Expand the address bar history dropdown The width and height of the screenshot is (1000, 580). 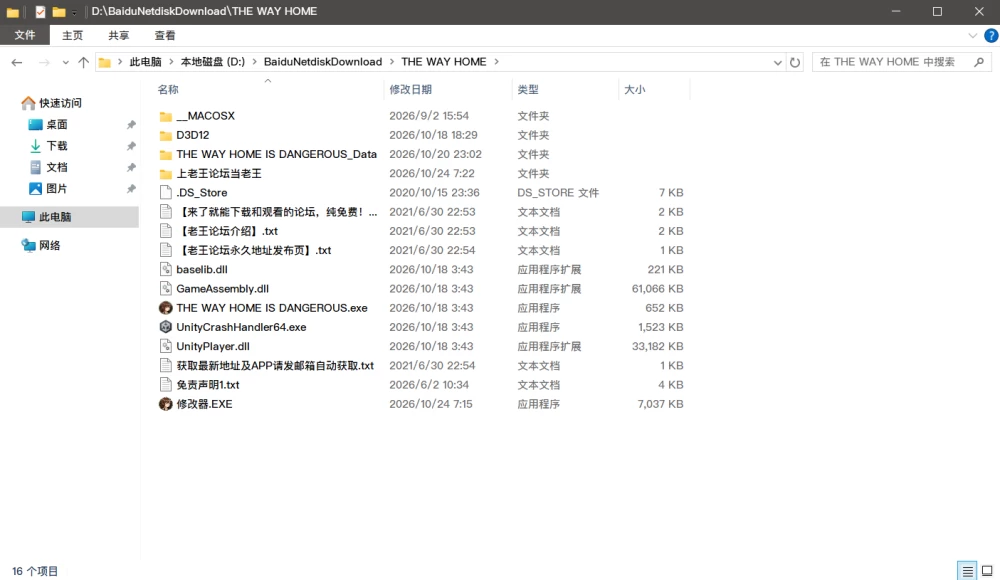[x=777, y=63]
